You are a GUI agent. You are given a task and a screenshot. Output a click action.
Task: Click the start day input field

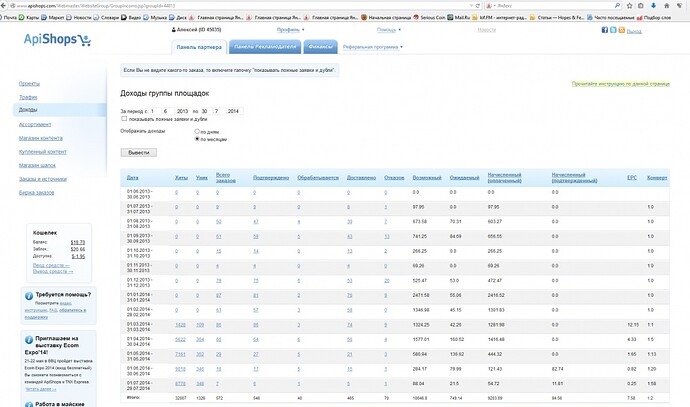(x=154, y=111)
